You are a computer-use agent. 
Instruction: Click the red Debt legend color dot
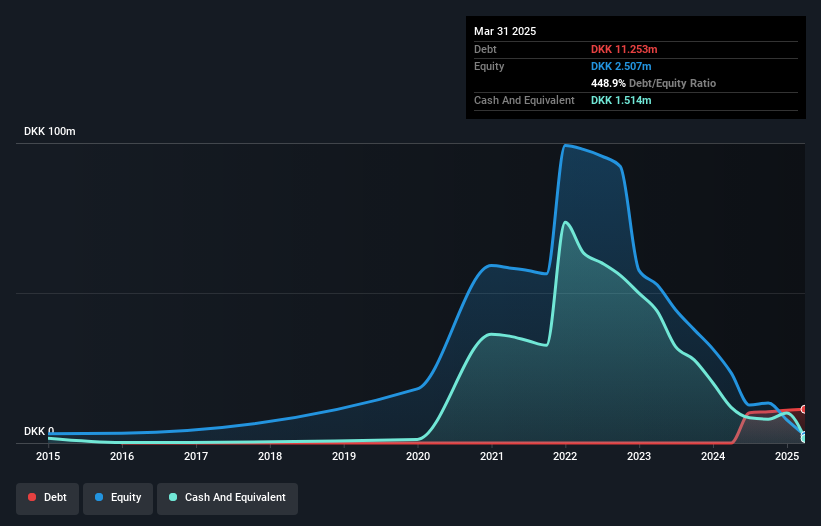[32, 497]
